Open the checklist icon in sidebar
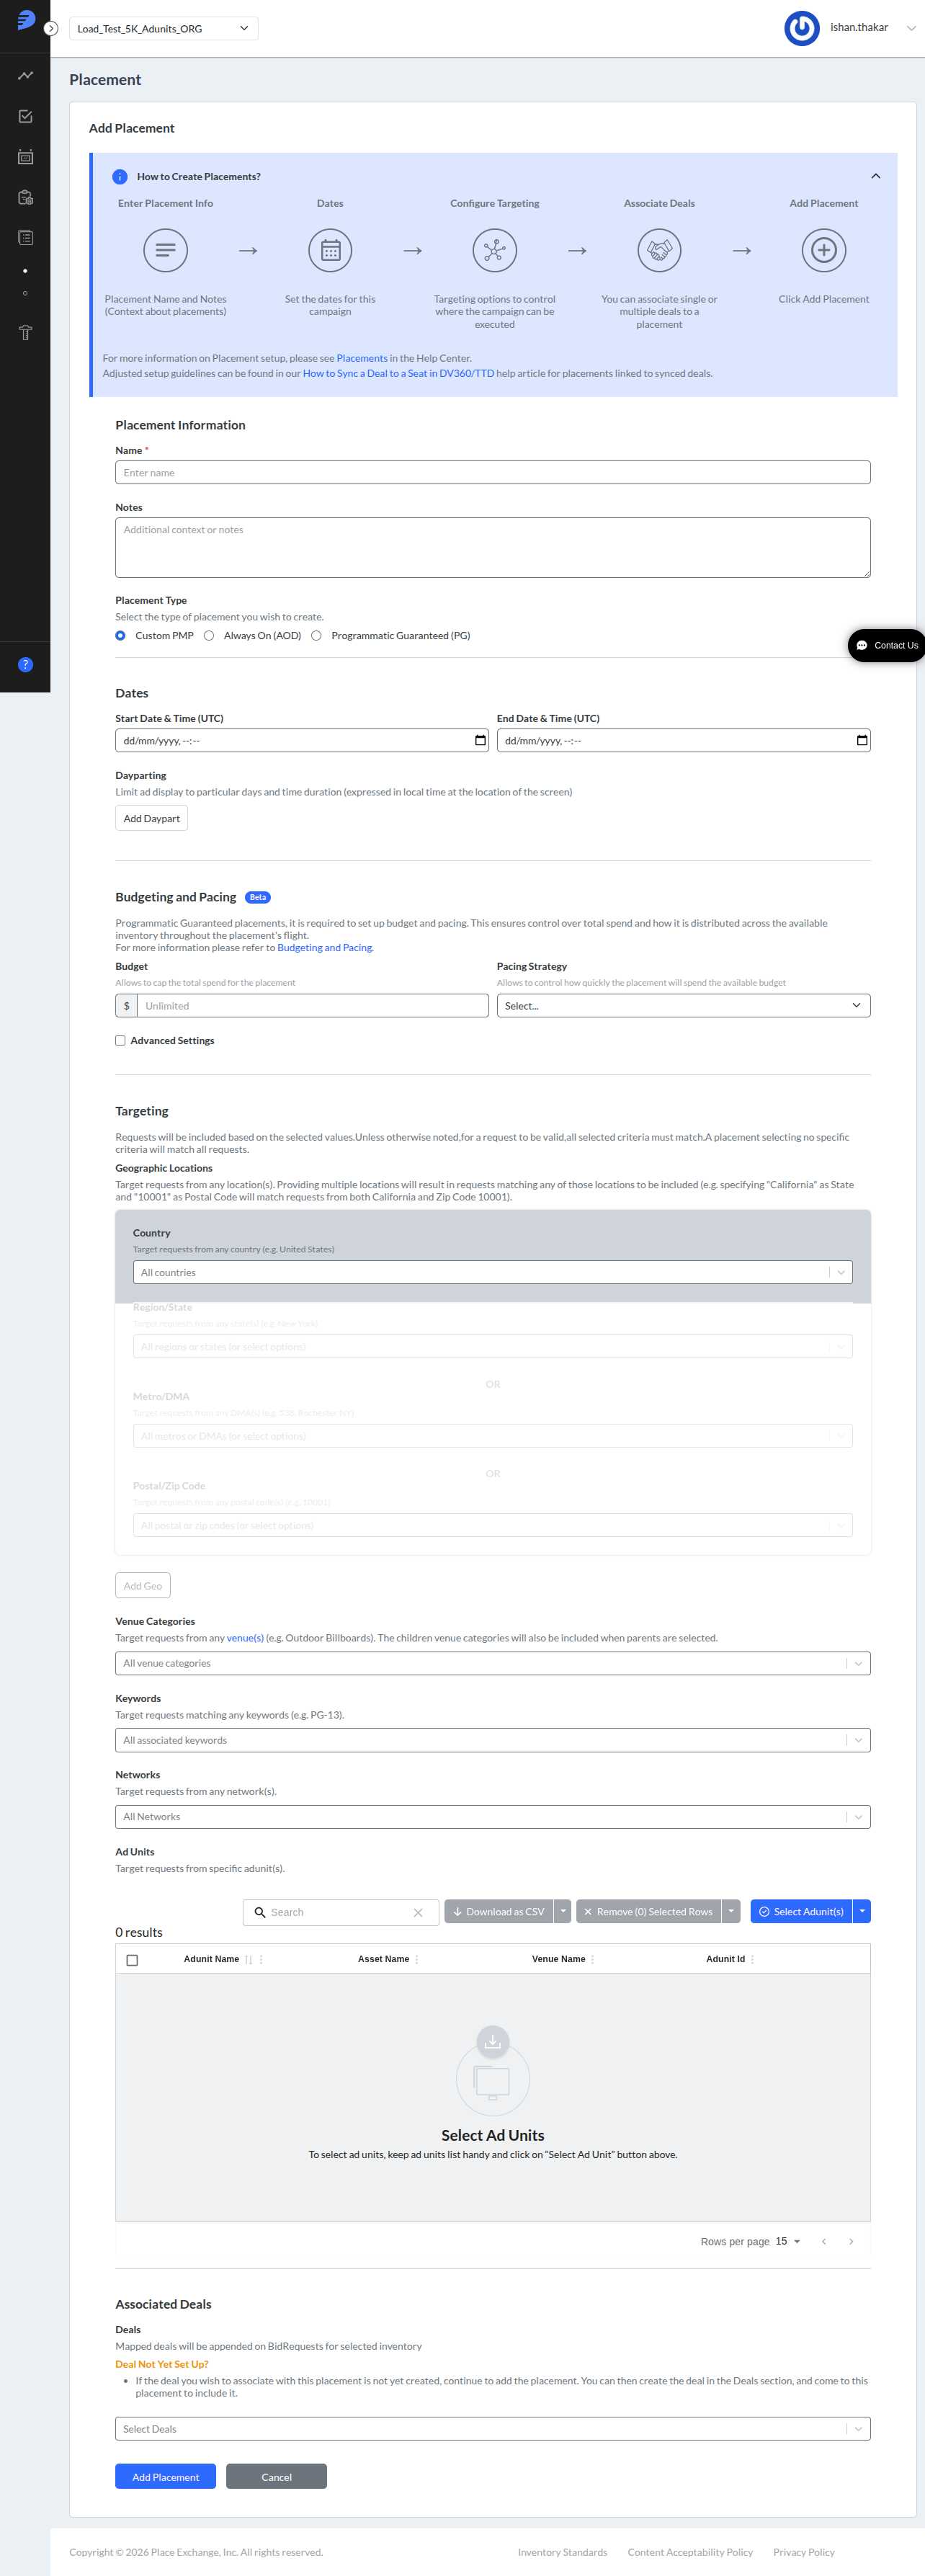925x2576 pixels. [25, 117]
